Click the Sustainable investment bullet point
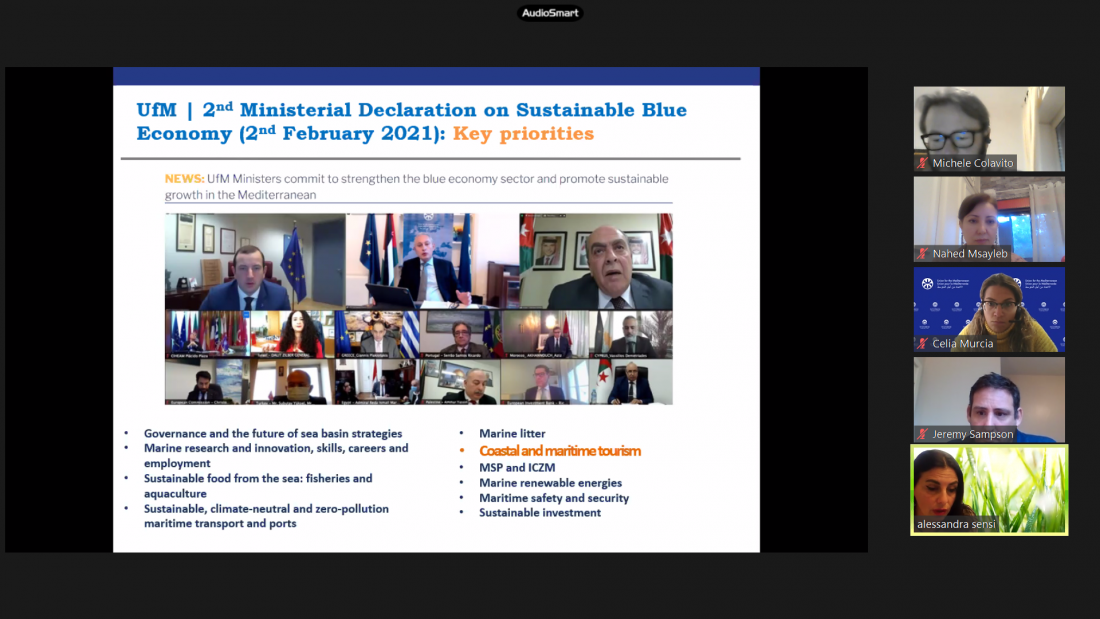 (540, 513)
